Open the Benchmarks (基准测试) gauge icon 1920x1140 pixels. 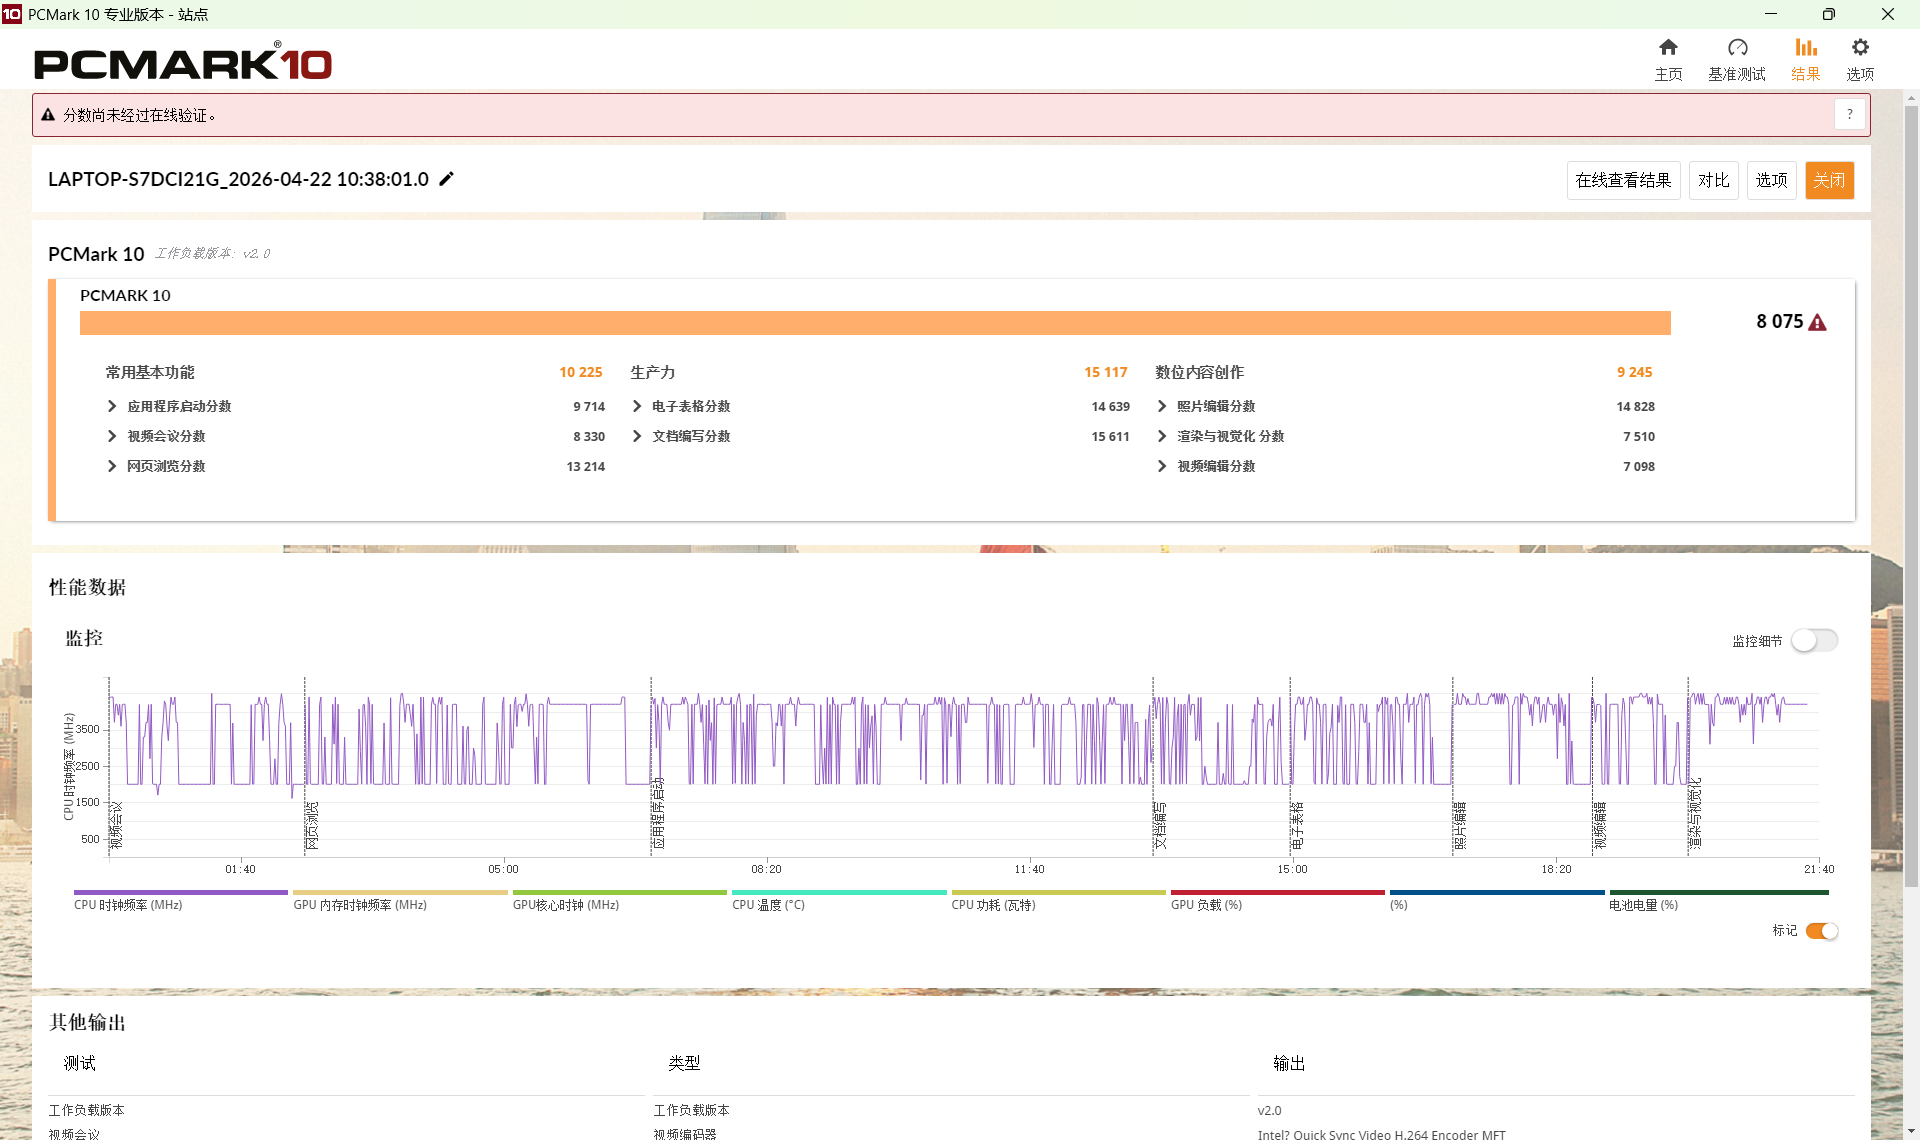pyautogui.click(x=1737, y=48)
